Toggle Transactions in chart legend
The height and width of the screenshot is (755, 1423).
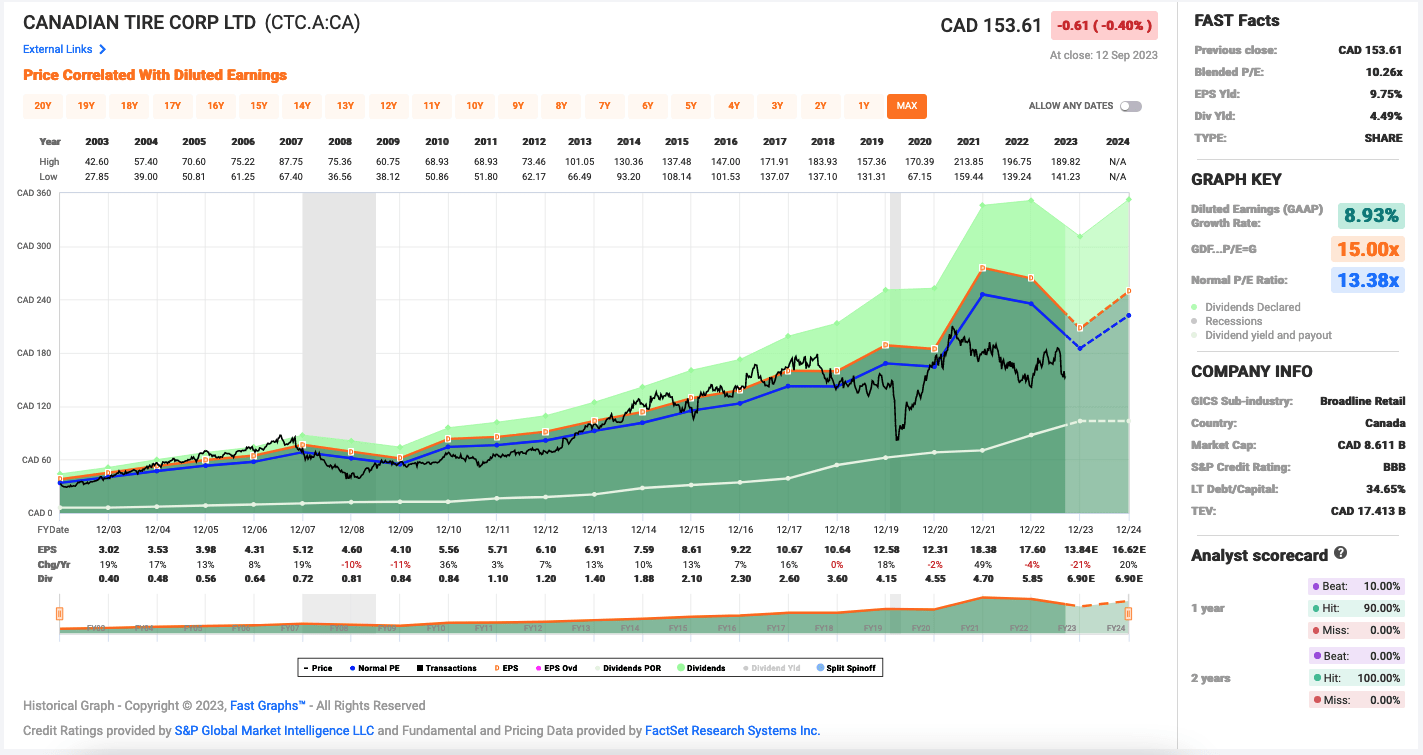(446, 668)
